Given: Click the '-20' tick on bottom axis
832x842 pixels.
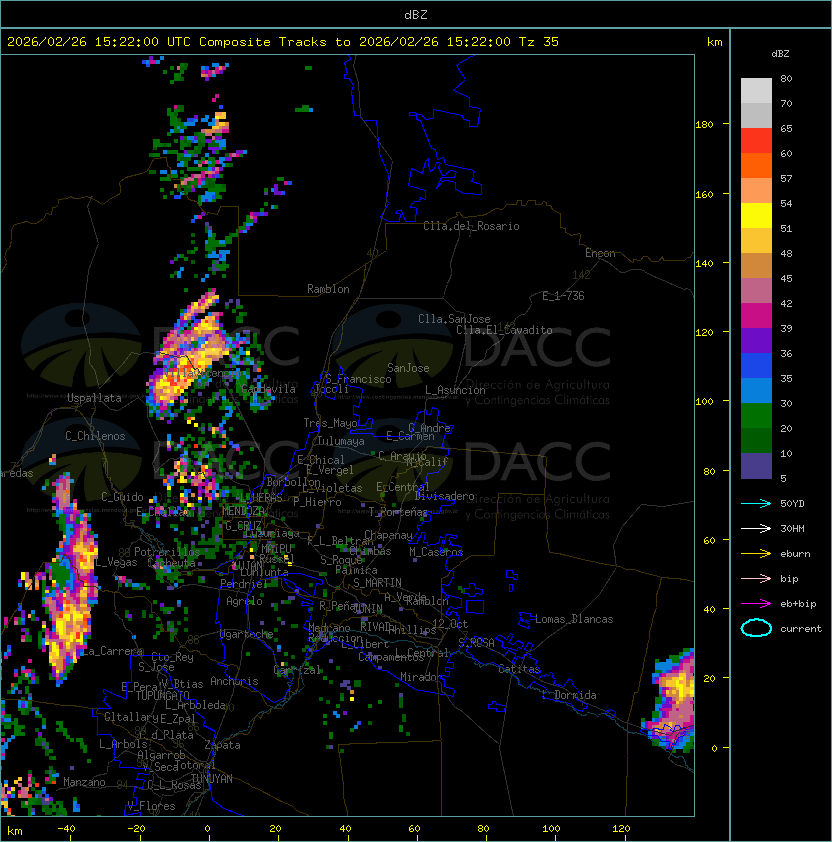Looking at the screenshot, I should click(136, 829).
